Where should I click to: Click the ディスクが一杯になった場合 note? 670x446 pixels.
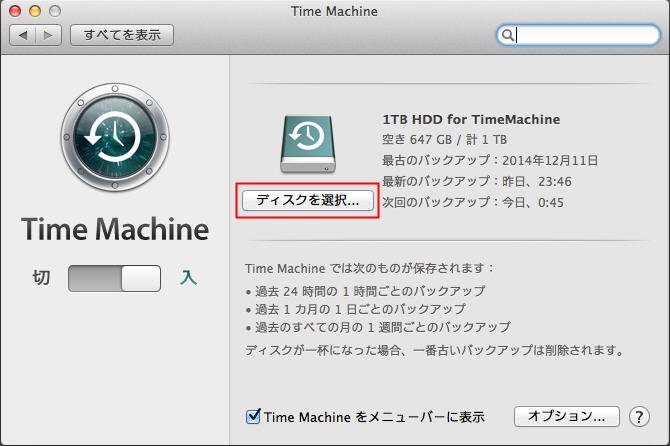[434, 350]
